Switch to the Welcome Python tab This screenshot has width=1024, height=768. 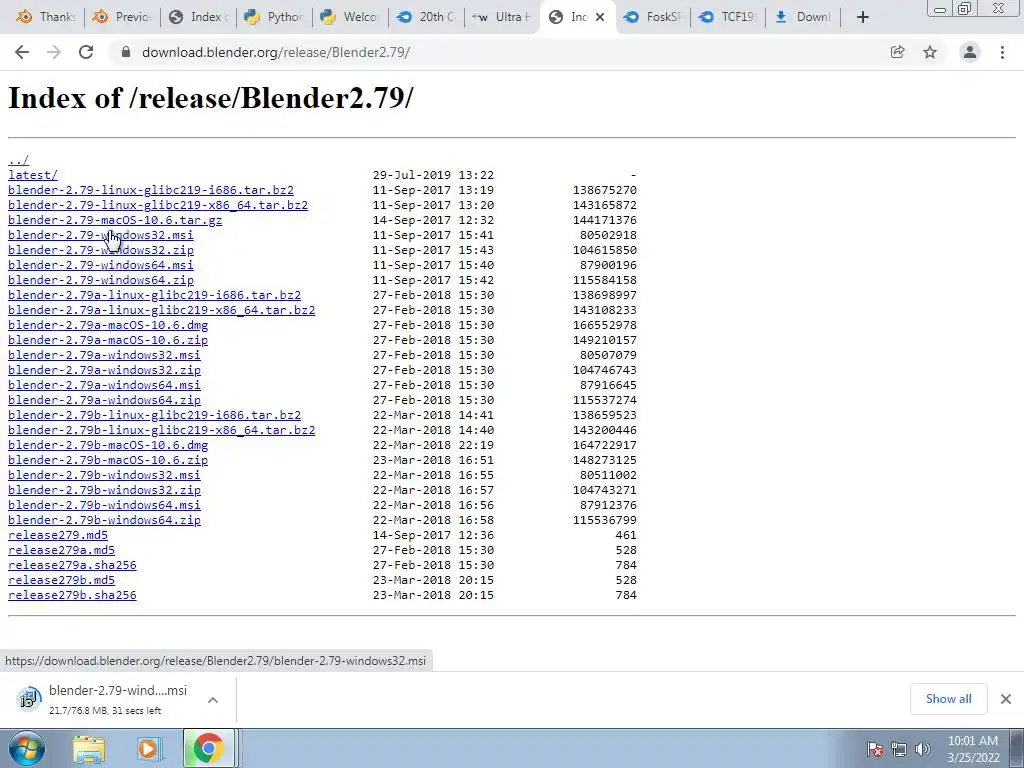tap(351, 17)
